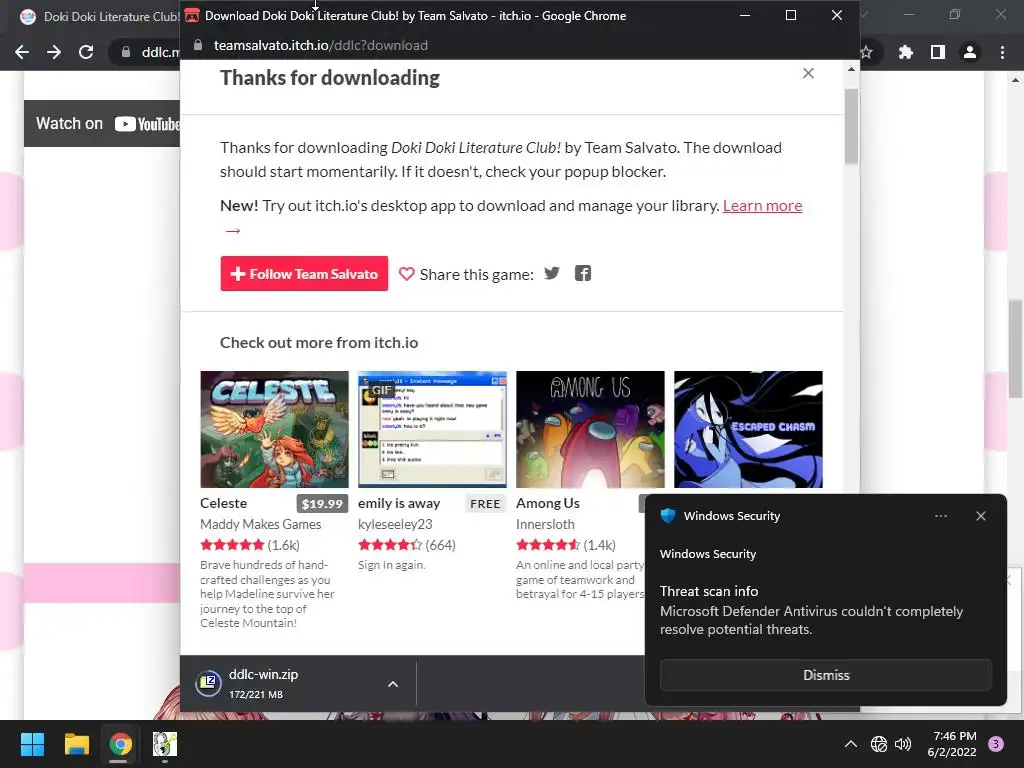
Task: Click back arrow in background Chrome window
Action: [22, 52]
